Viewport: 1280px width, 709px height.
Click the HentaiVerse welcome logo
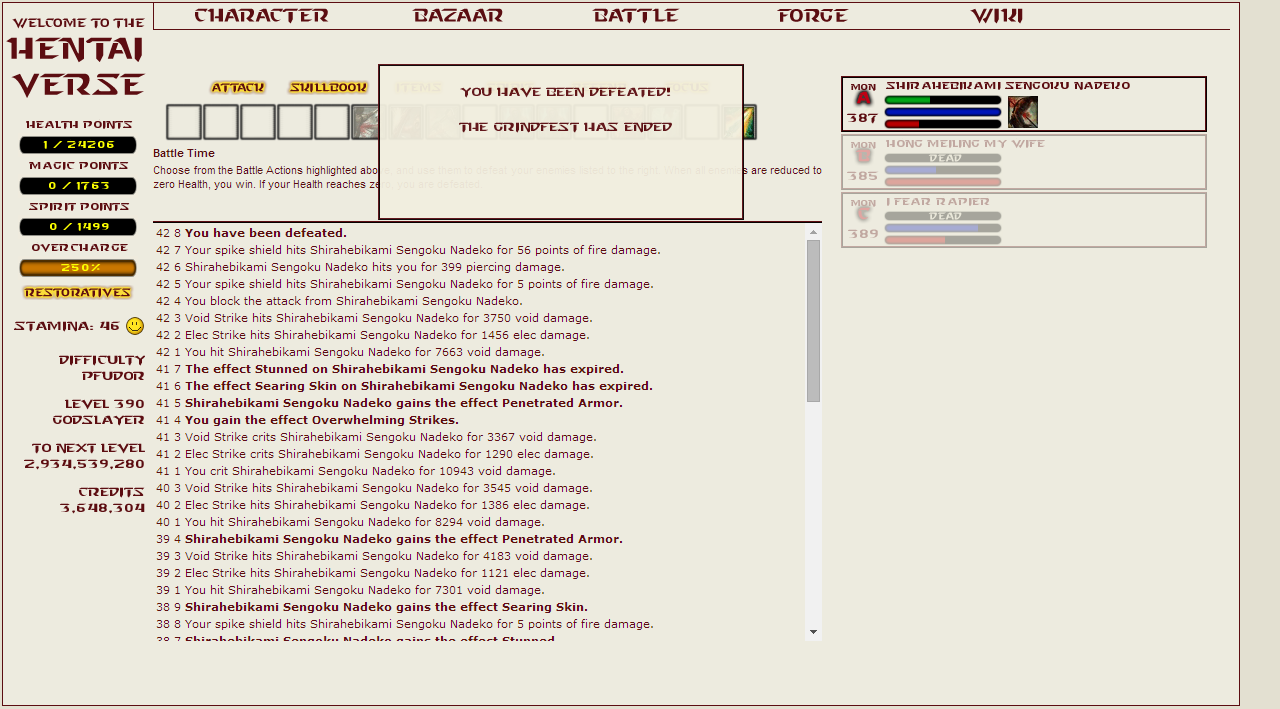77,58
